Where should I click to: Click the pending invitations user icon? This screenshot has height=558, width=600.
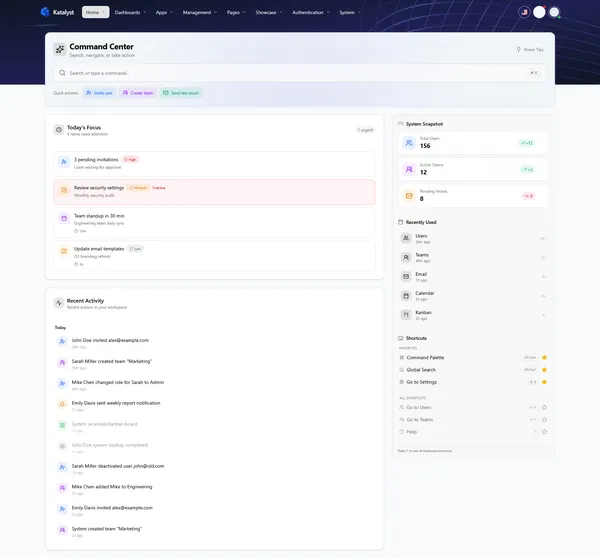[64, 162]
